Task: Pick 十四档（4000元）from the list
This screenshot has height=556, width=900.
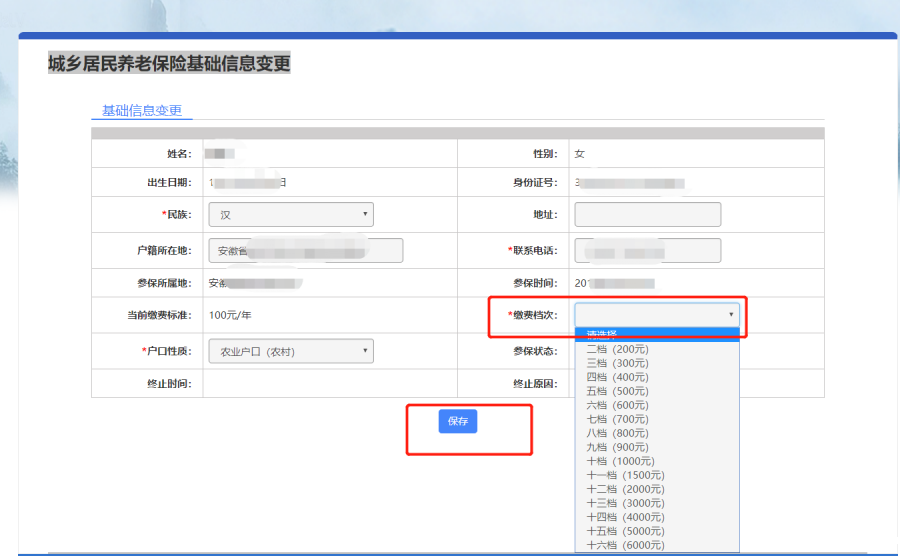Action: (625, 517)
